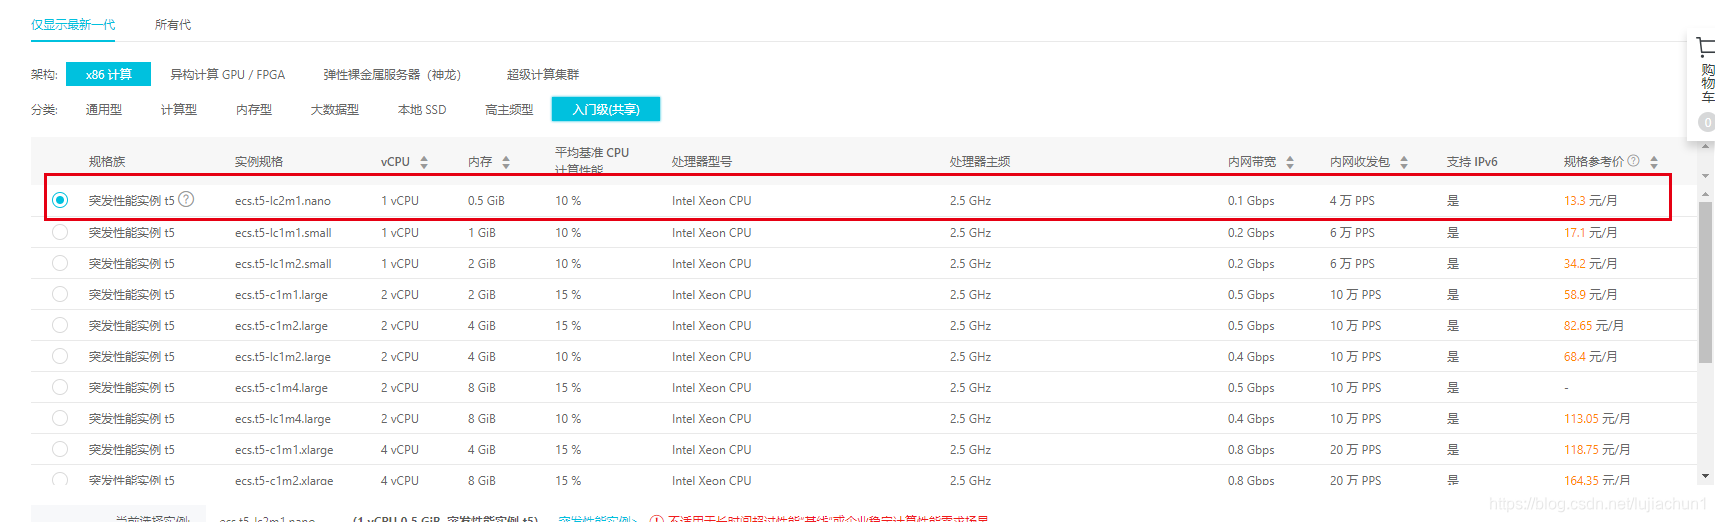The height and width of the screenshot is (522, 1715).
Task: Click 处理器主频 column header
Action: [980, 161]
